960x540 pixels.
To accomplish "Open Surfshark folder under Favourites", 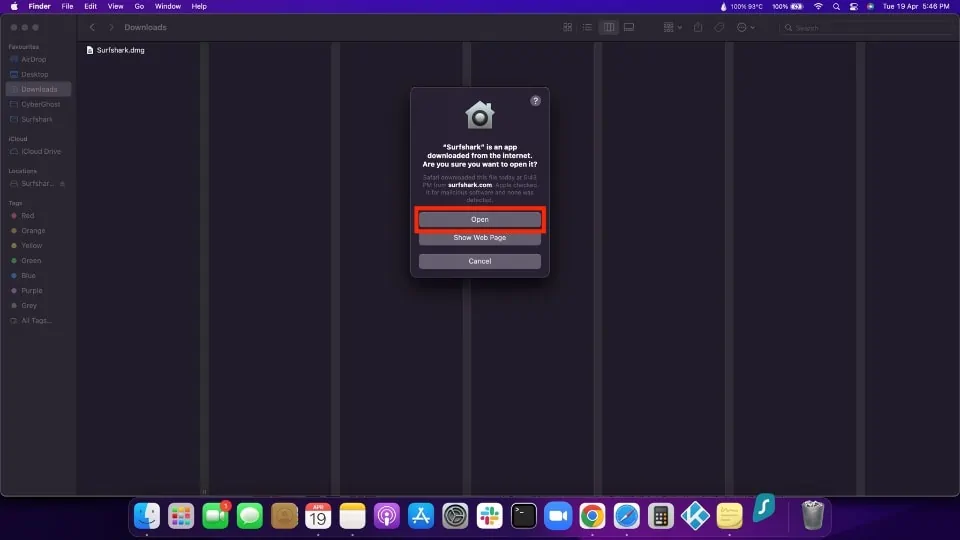I will [37, 119].
